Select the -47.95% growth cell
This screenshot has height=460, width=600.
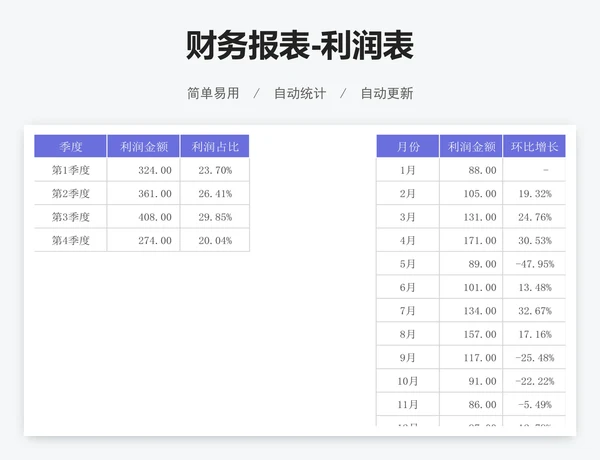pos(534,264)
